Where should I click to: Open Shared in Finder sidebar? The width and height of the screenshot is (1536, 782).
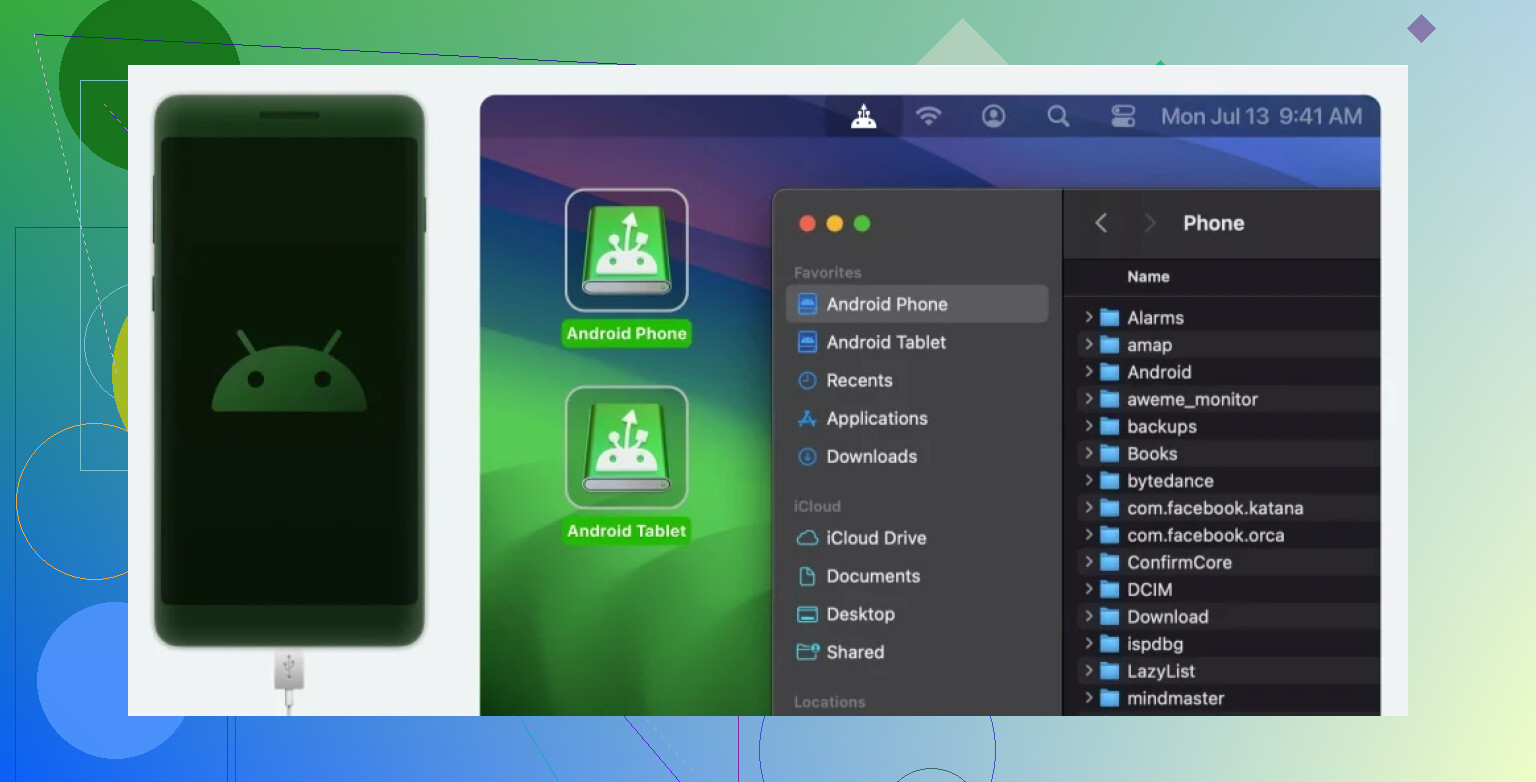pos(917,652)
